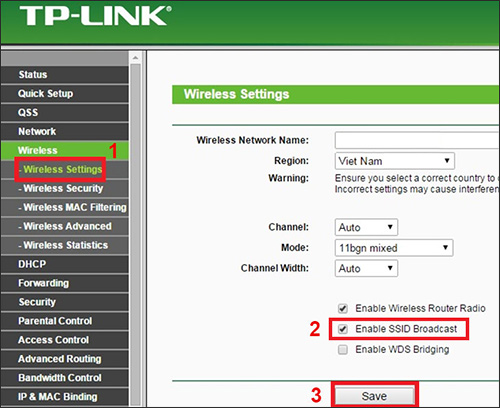
Task: Open the Wireless Advanced page
Action: (x=64, y=226)
